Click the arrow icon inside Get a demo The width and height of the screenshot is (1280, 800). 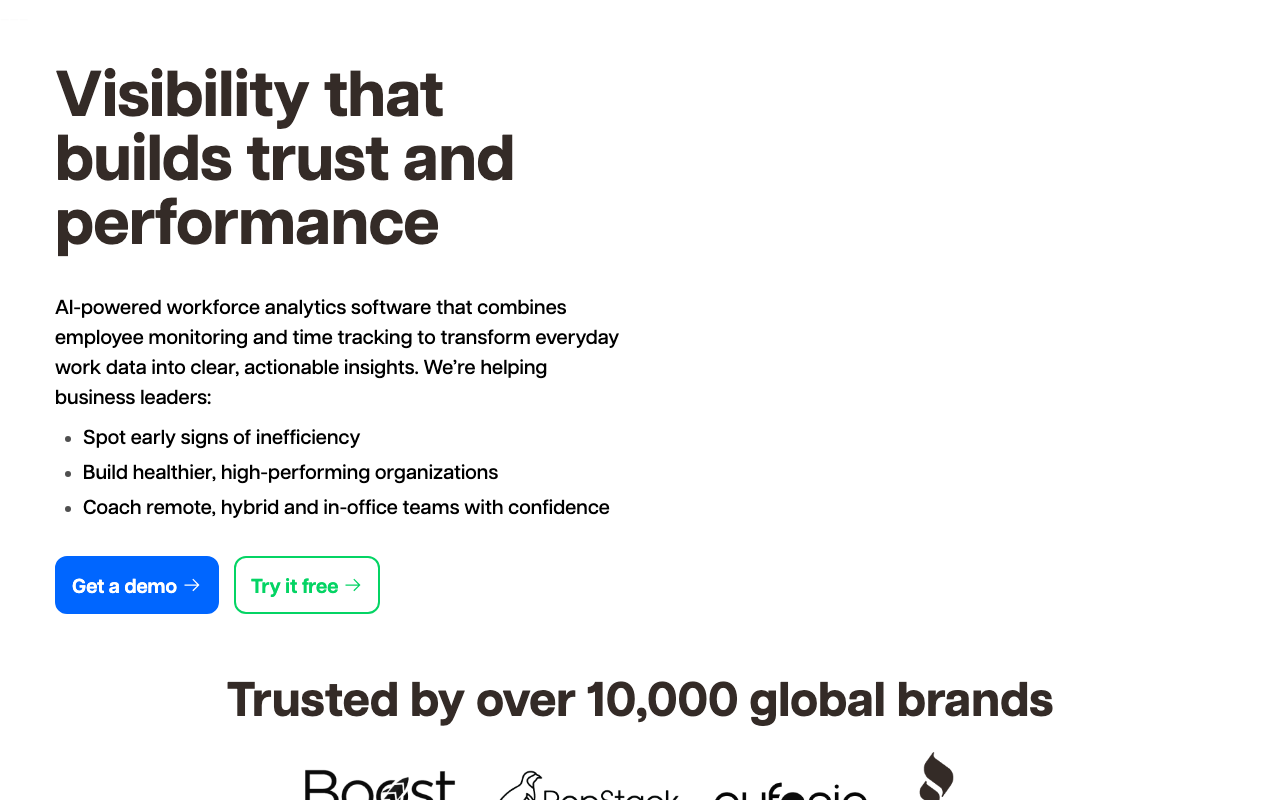coord(193,585)
